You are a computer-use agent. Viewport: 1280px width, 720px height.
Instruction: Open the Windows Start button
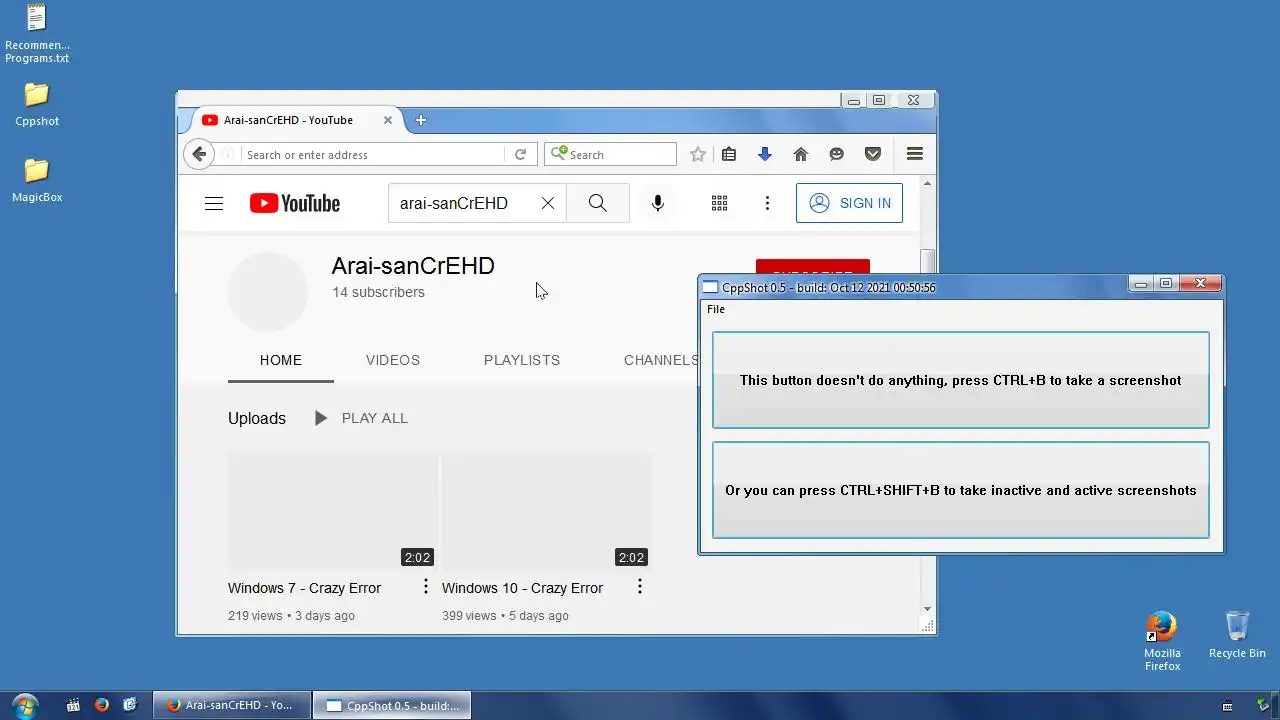pos(25,705)
